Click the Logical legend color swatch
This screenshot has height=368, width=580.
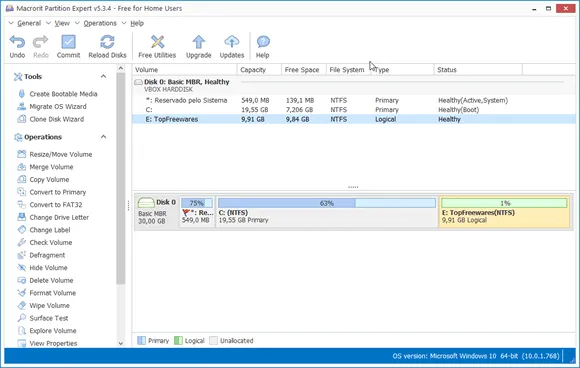tap(178, 340)
